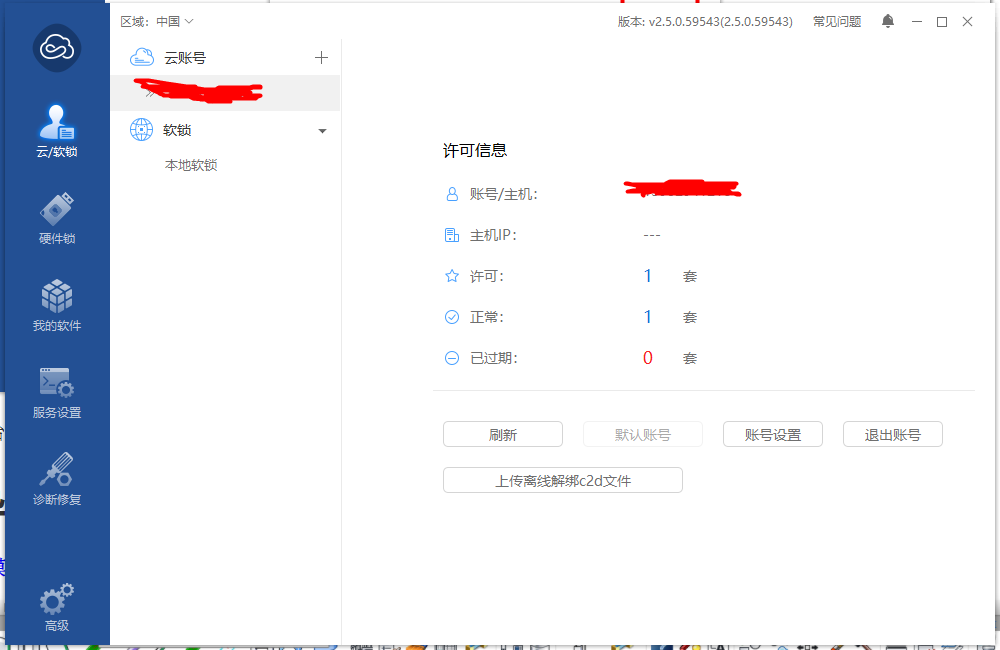The image size is (1000, 650).
Task: Open 服务设置 service settings
Action: (x=56, y=392)
